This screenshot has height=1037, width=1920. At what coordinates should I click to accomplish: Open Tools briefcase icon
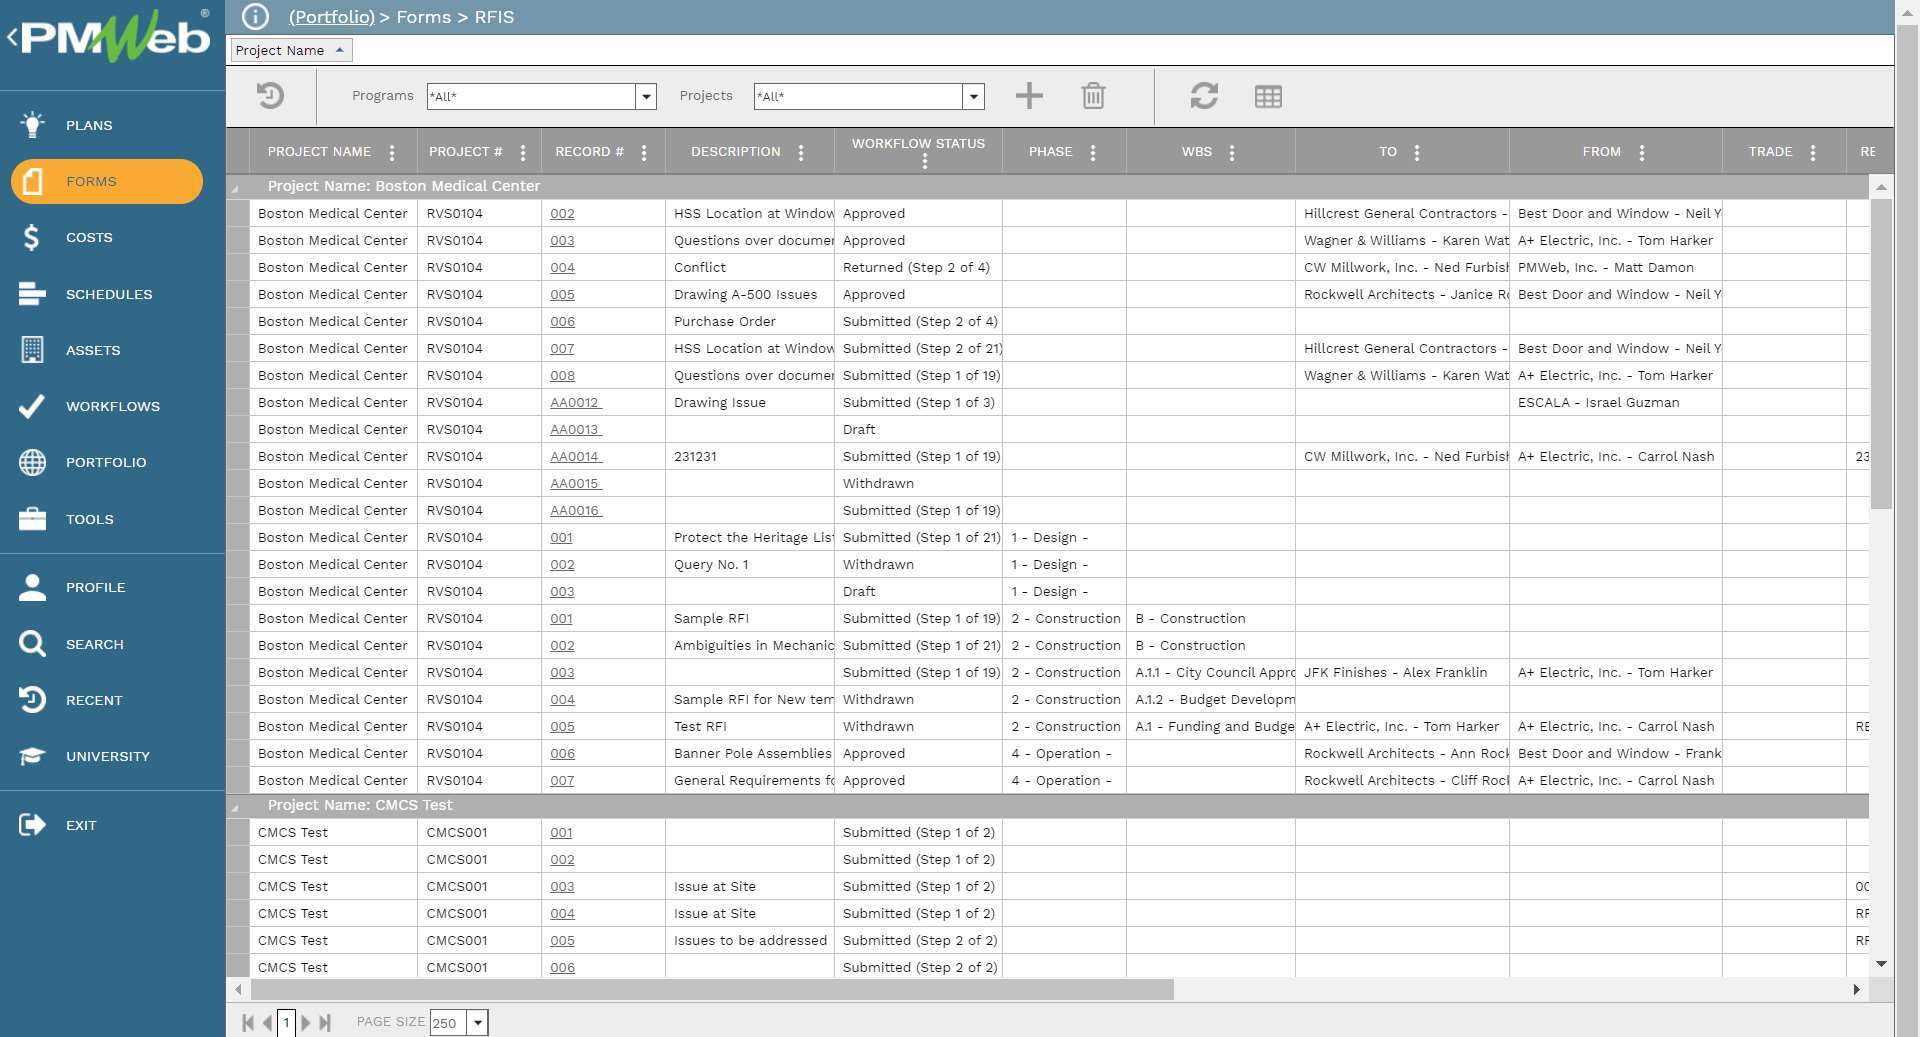point(32,519)
